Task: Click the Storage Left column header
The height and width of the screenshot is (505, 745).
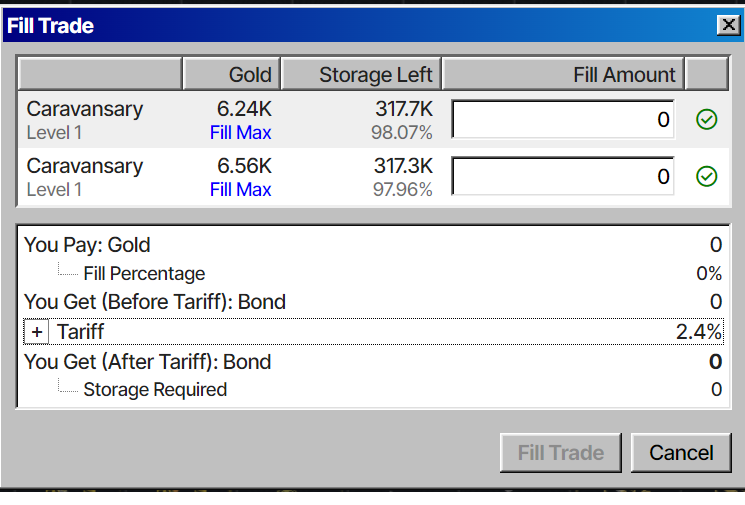Action: [x=361, y=74]
